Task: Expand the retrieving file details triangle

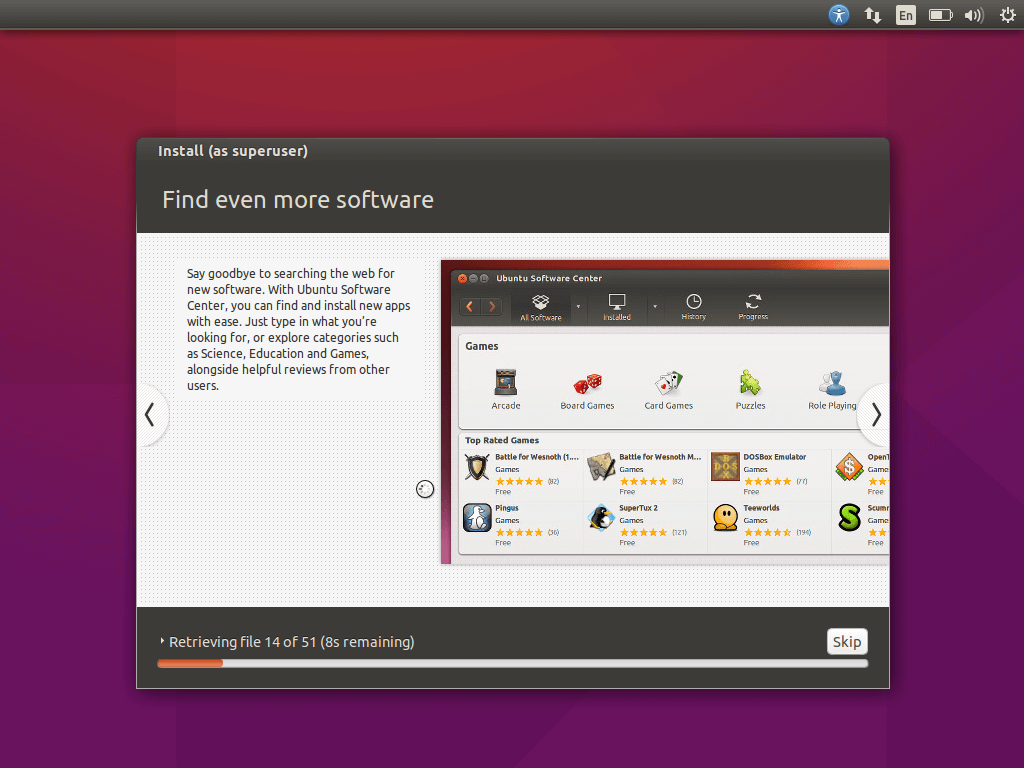Action: (x=162, y=642)
